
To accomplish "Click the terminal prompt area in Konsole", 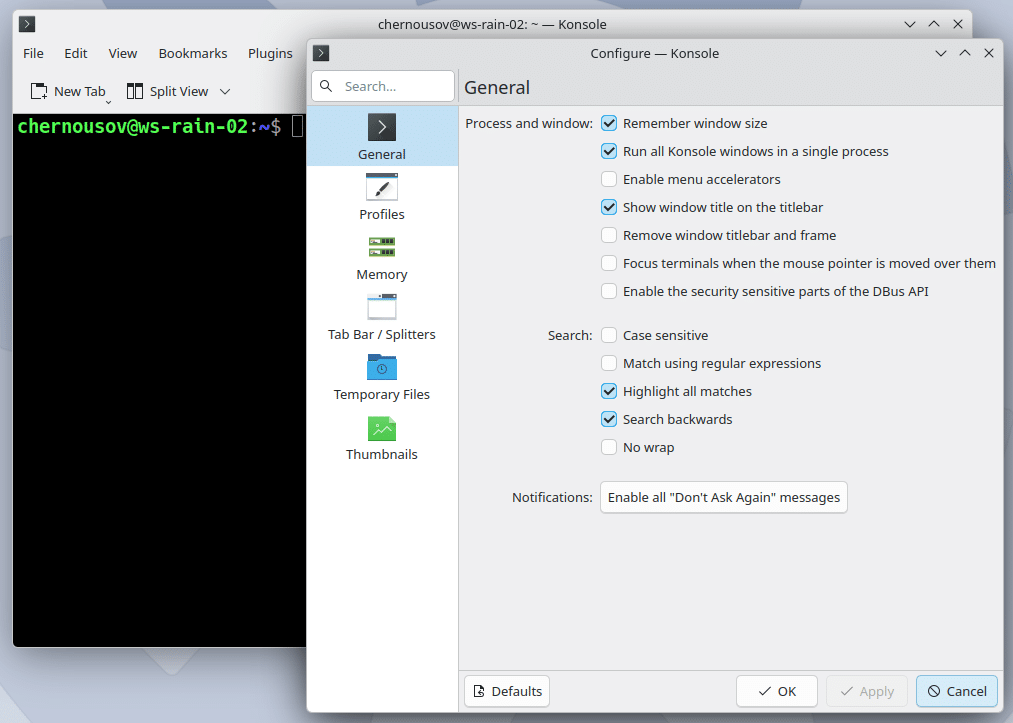I will click(x=159, y=380).
